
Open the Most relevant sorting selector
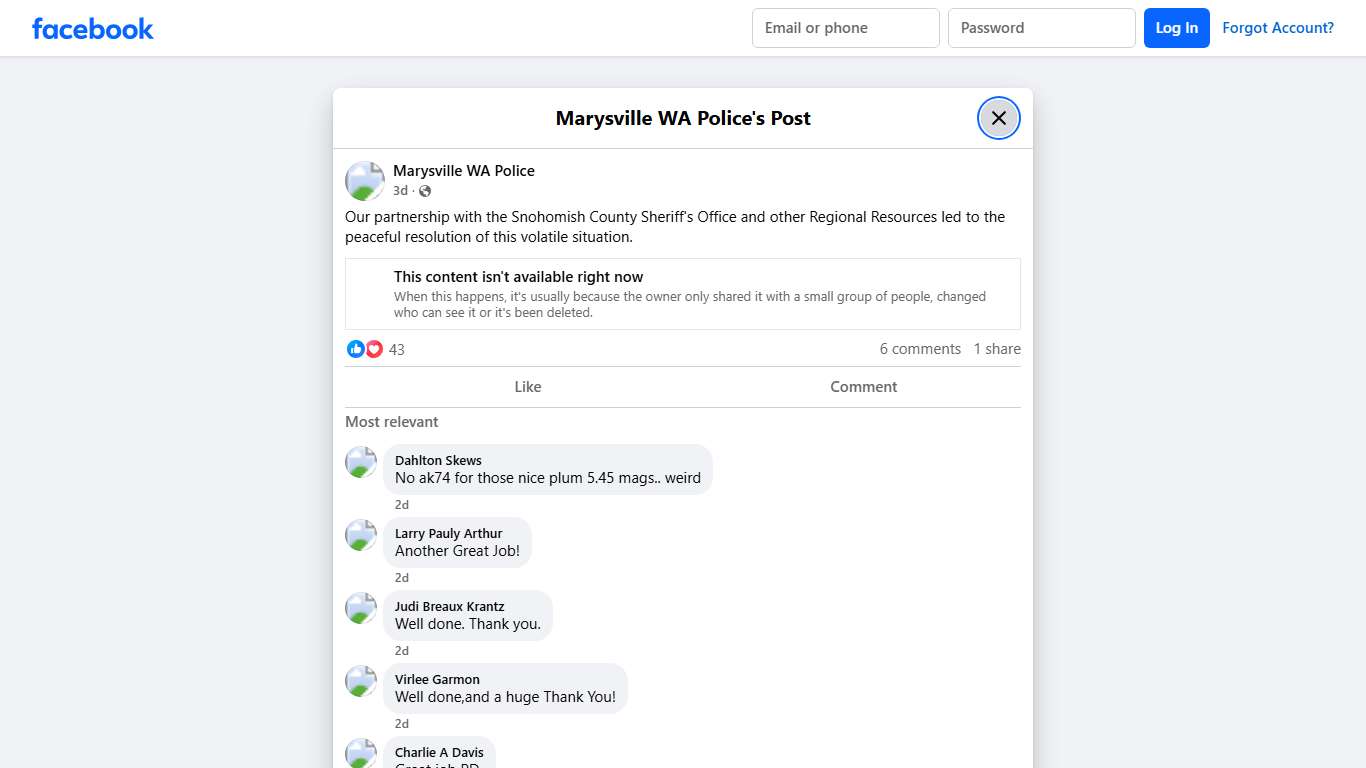pos(391,421)
